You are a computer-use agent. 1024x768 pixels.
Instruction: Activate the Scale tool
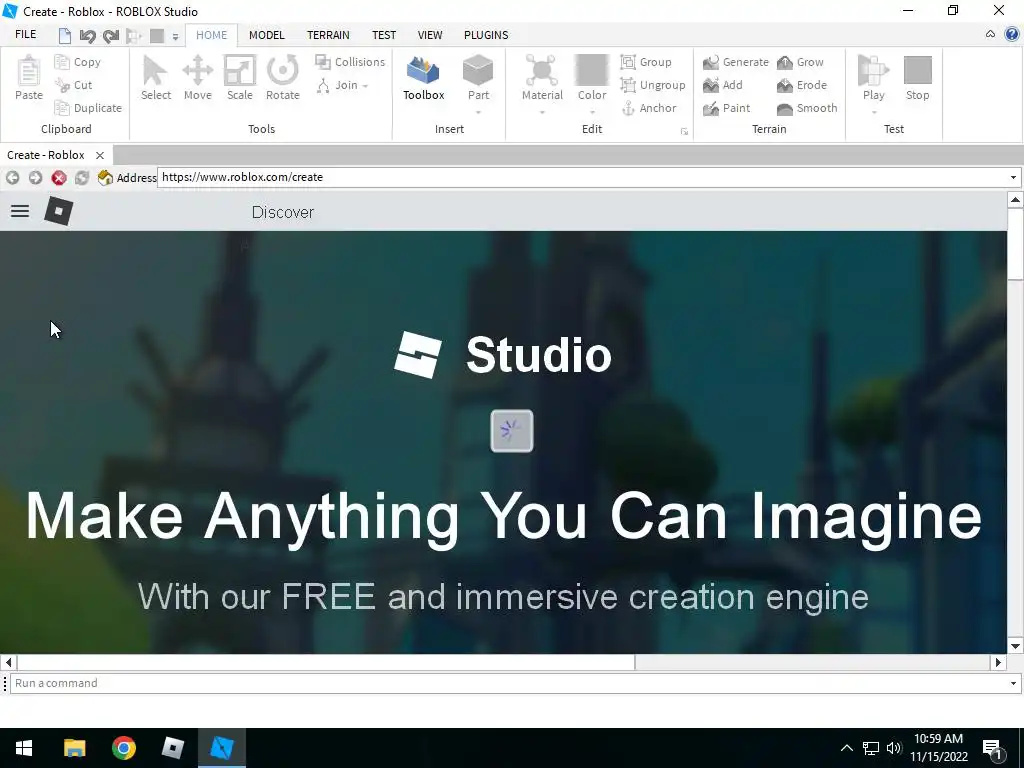pos(240,78)
